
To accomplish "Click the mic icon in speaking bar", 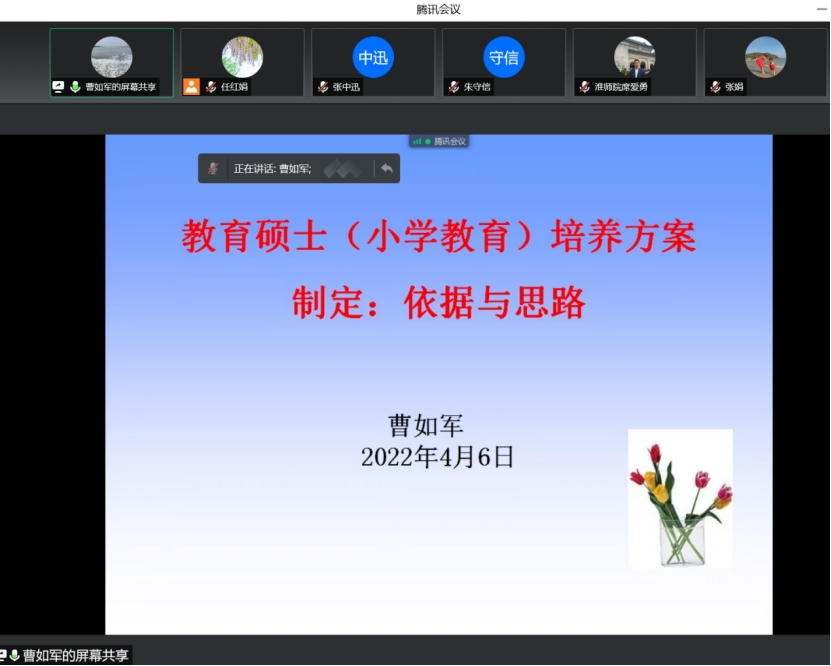I will point(213,169).
